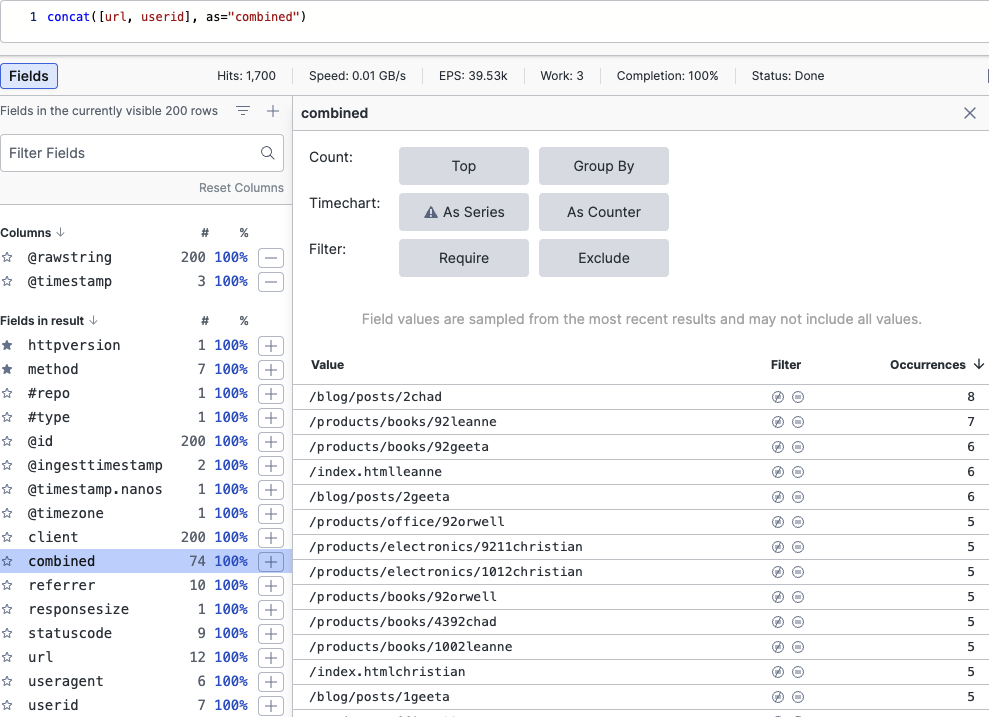The width and height of the screenshot is (989, 717).
Task: Sort by the Columns header arrow
Action: [x=59, y=233]
